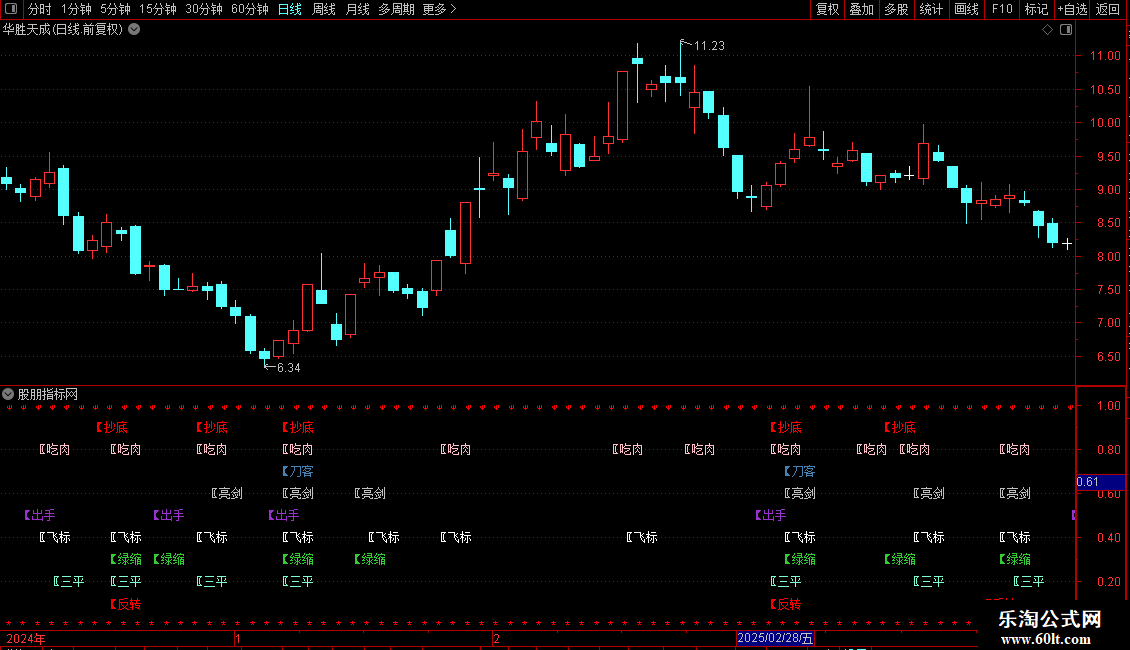
Task: Switch to 月线 monthly chart
Action: point(357,9)
